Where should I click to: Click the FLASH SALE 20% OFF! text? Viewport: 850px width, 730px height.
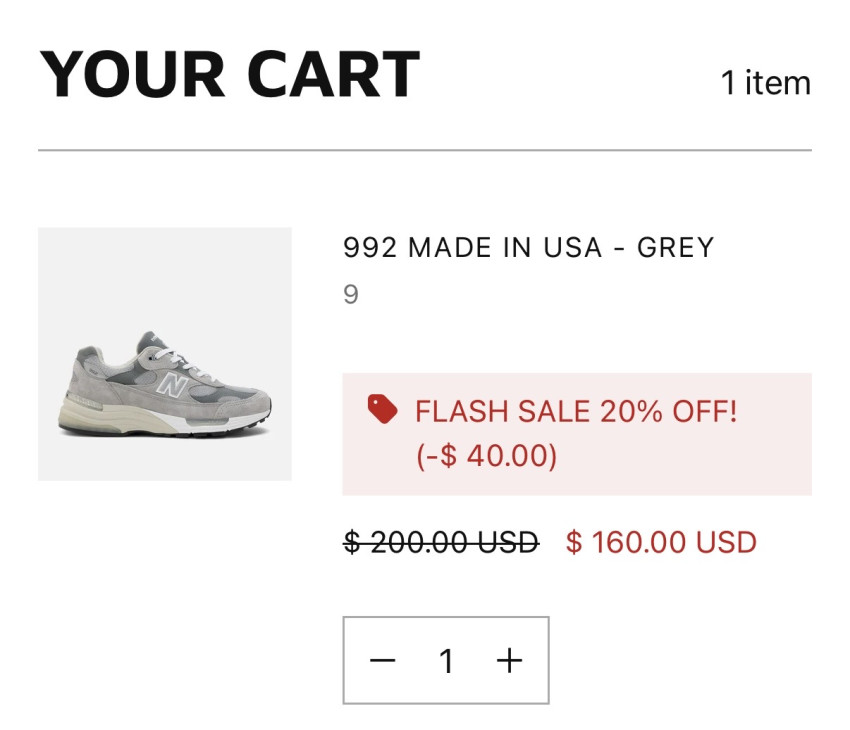pyautogui.click(x=576, y=411)
